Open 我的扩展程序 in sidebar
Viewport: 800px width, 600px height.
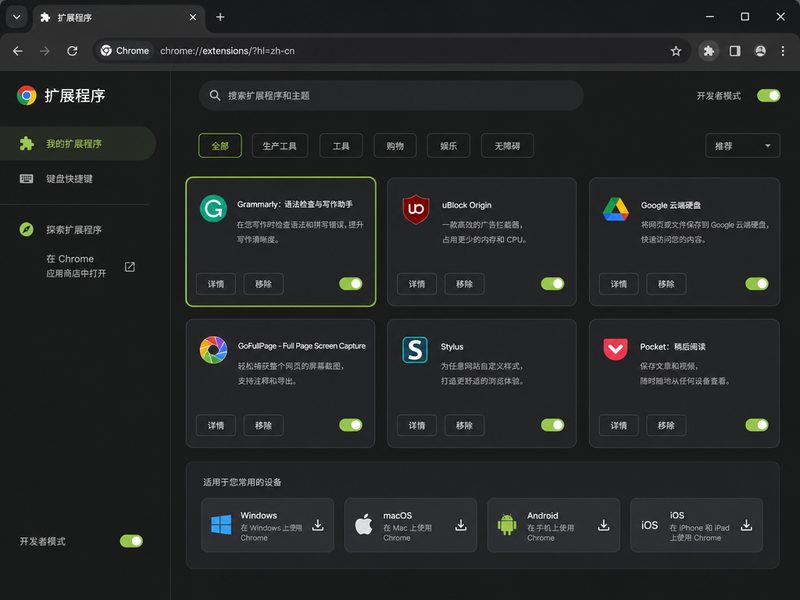[x=78, y=143]
